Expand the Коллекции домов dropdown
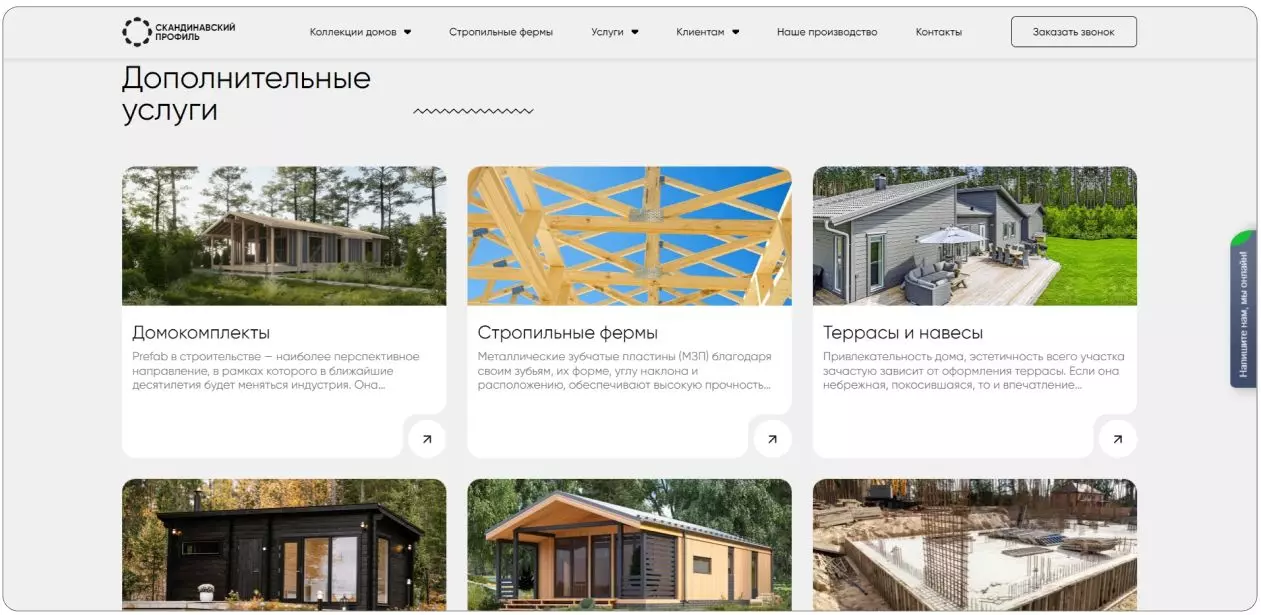 (360, 32)
